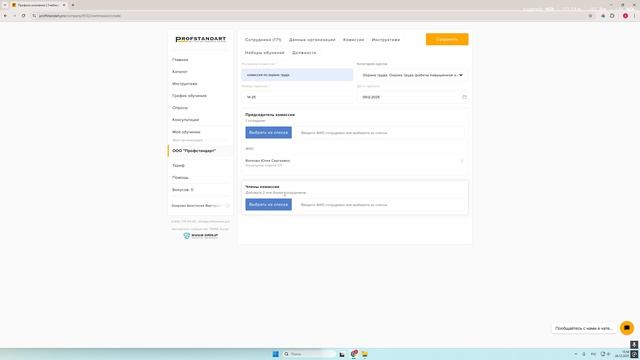Image resolution: width=640 pixels, height=360 pixels.
Task: Show hidden system tray icons chevron
Action: 576,354
